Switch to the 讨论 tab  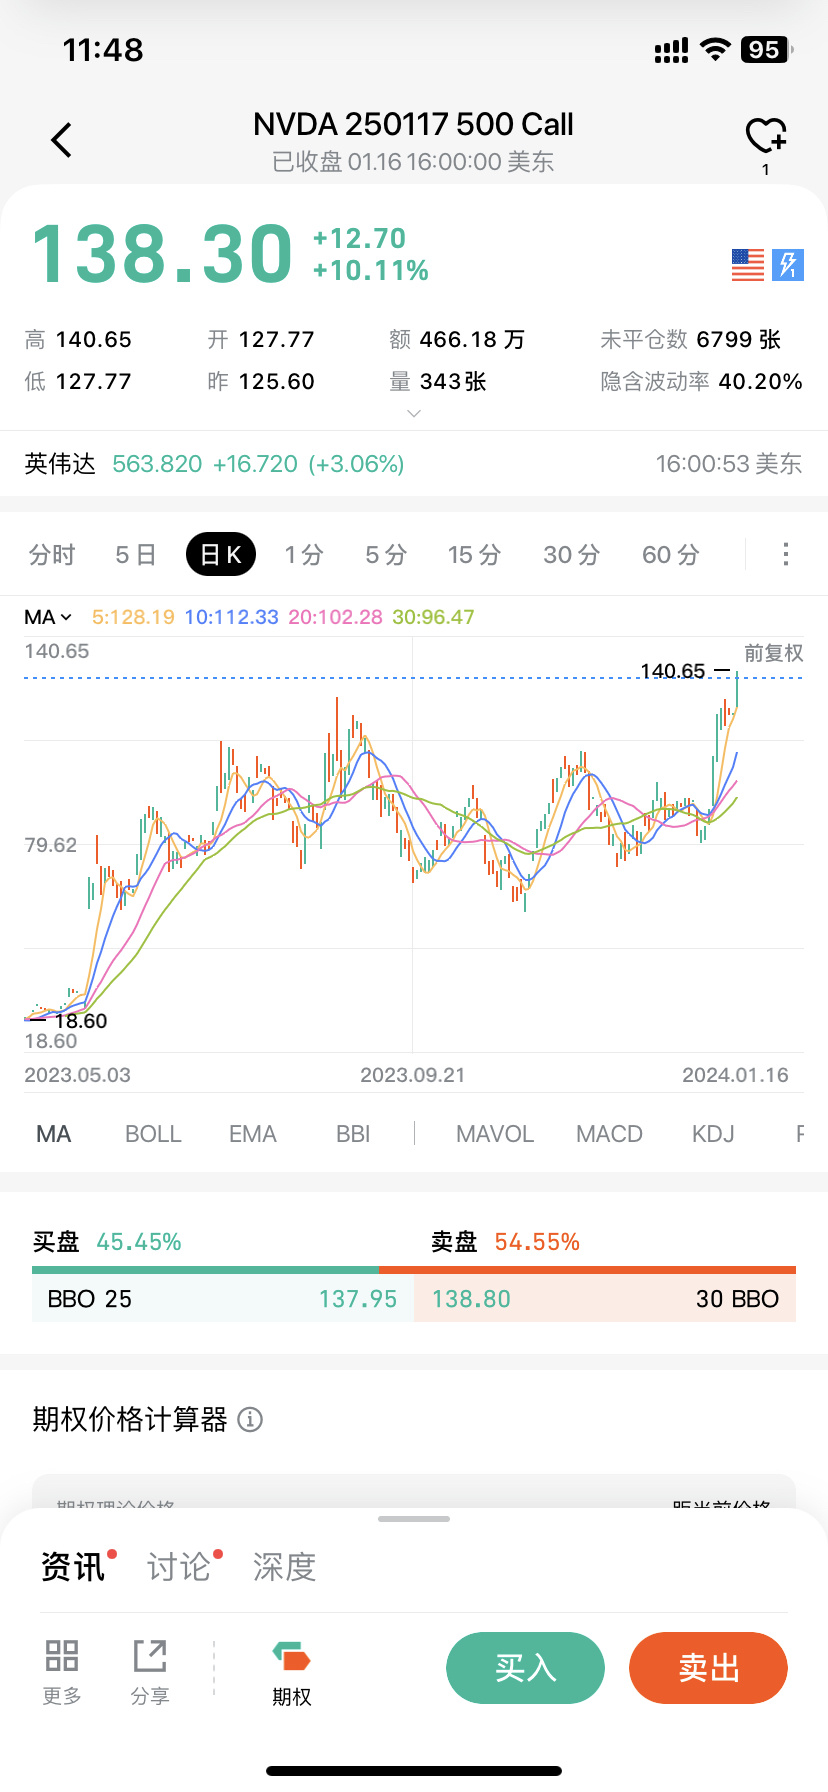tap(180, 1566)
